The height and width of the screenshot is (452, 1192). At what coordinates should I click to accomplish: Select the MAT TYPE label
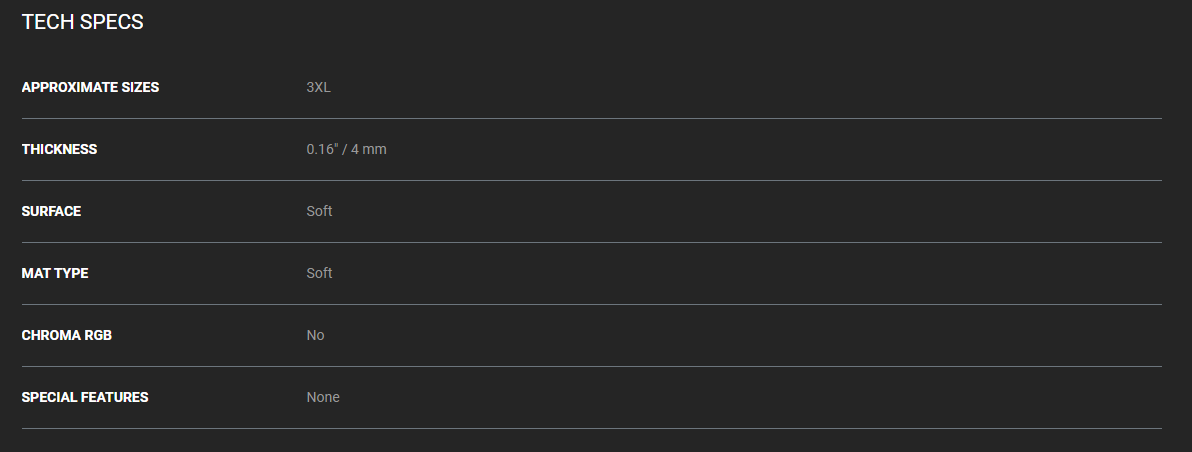click(x=55, y=273)
